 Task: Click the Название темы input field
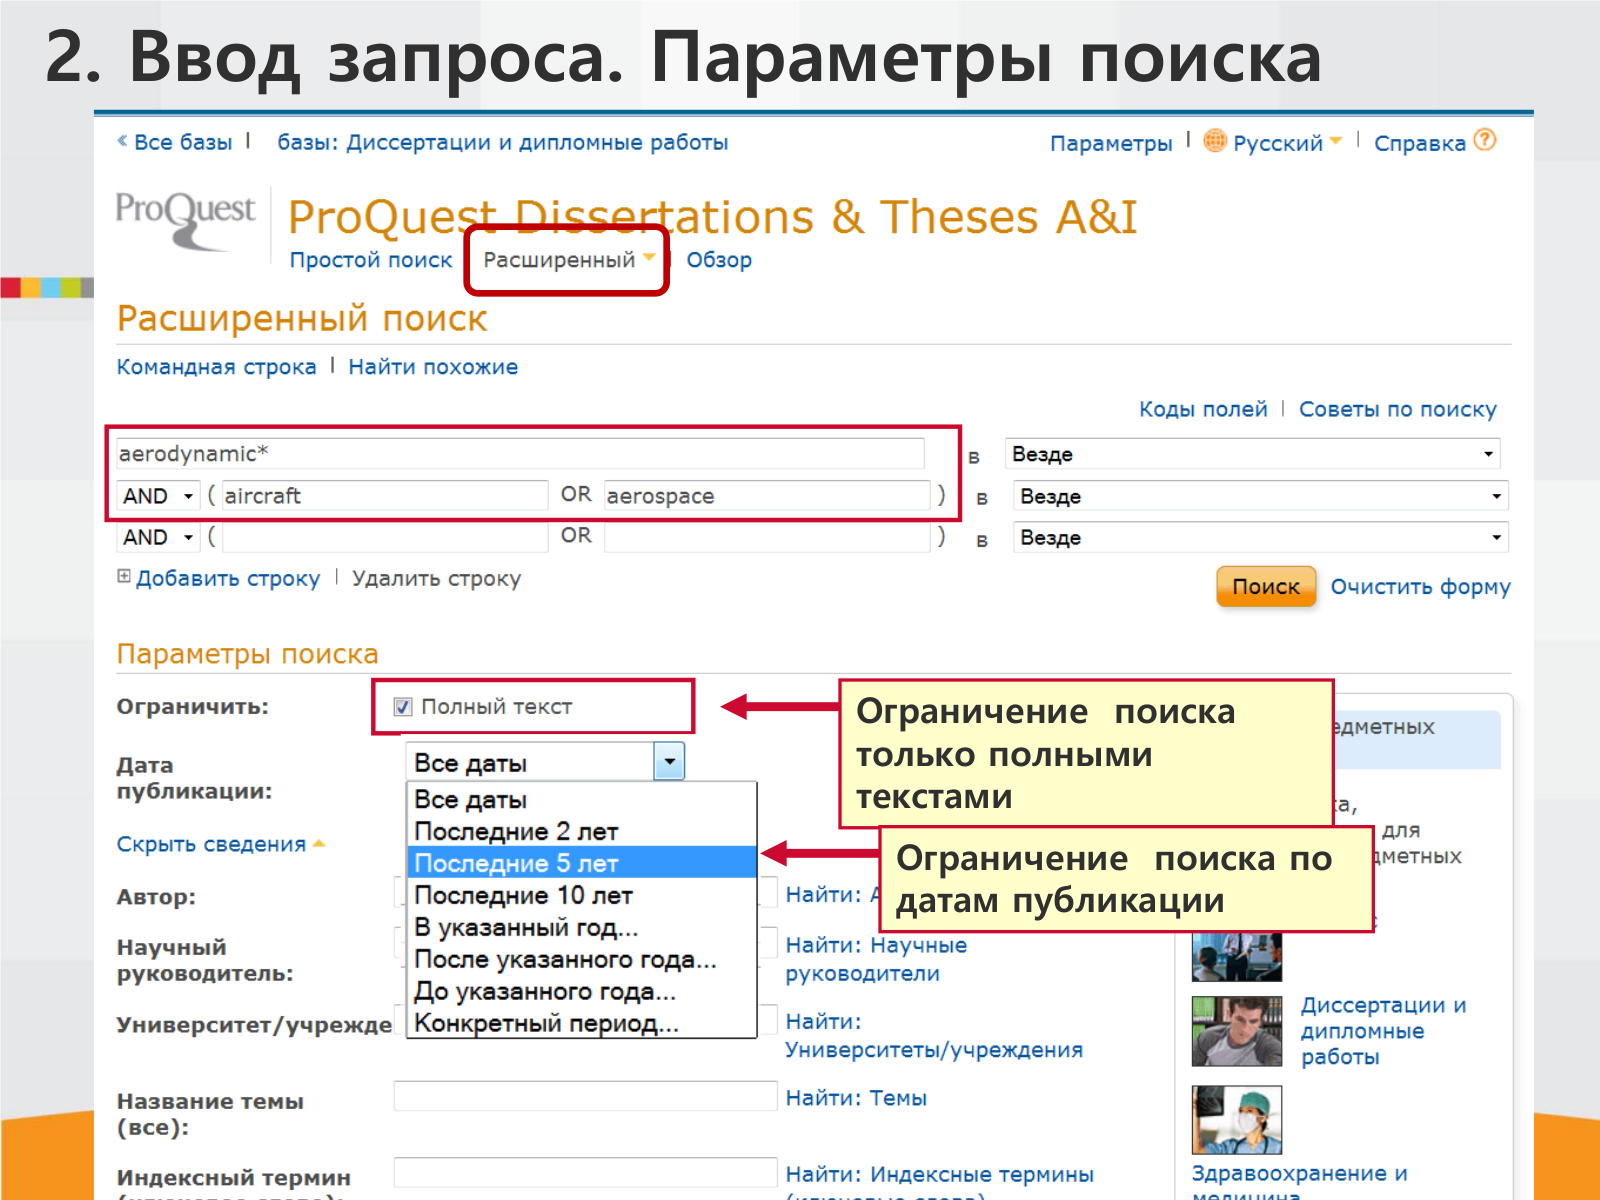click(x=585, y=1096)
